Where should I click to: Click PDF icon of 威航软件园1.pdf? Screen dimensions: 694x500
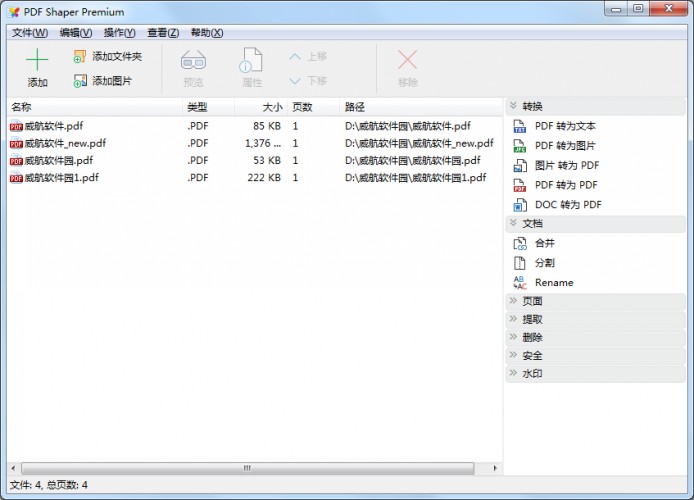[16, 178]
